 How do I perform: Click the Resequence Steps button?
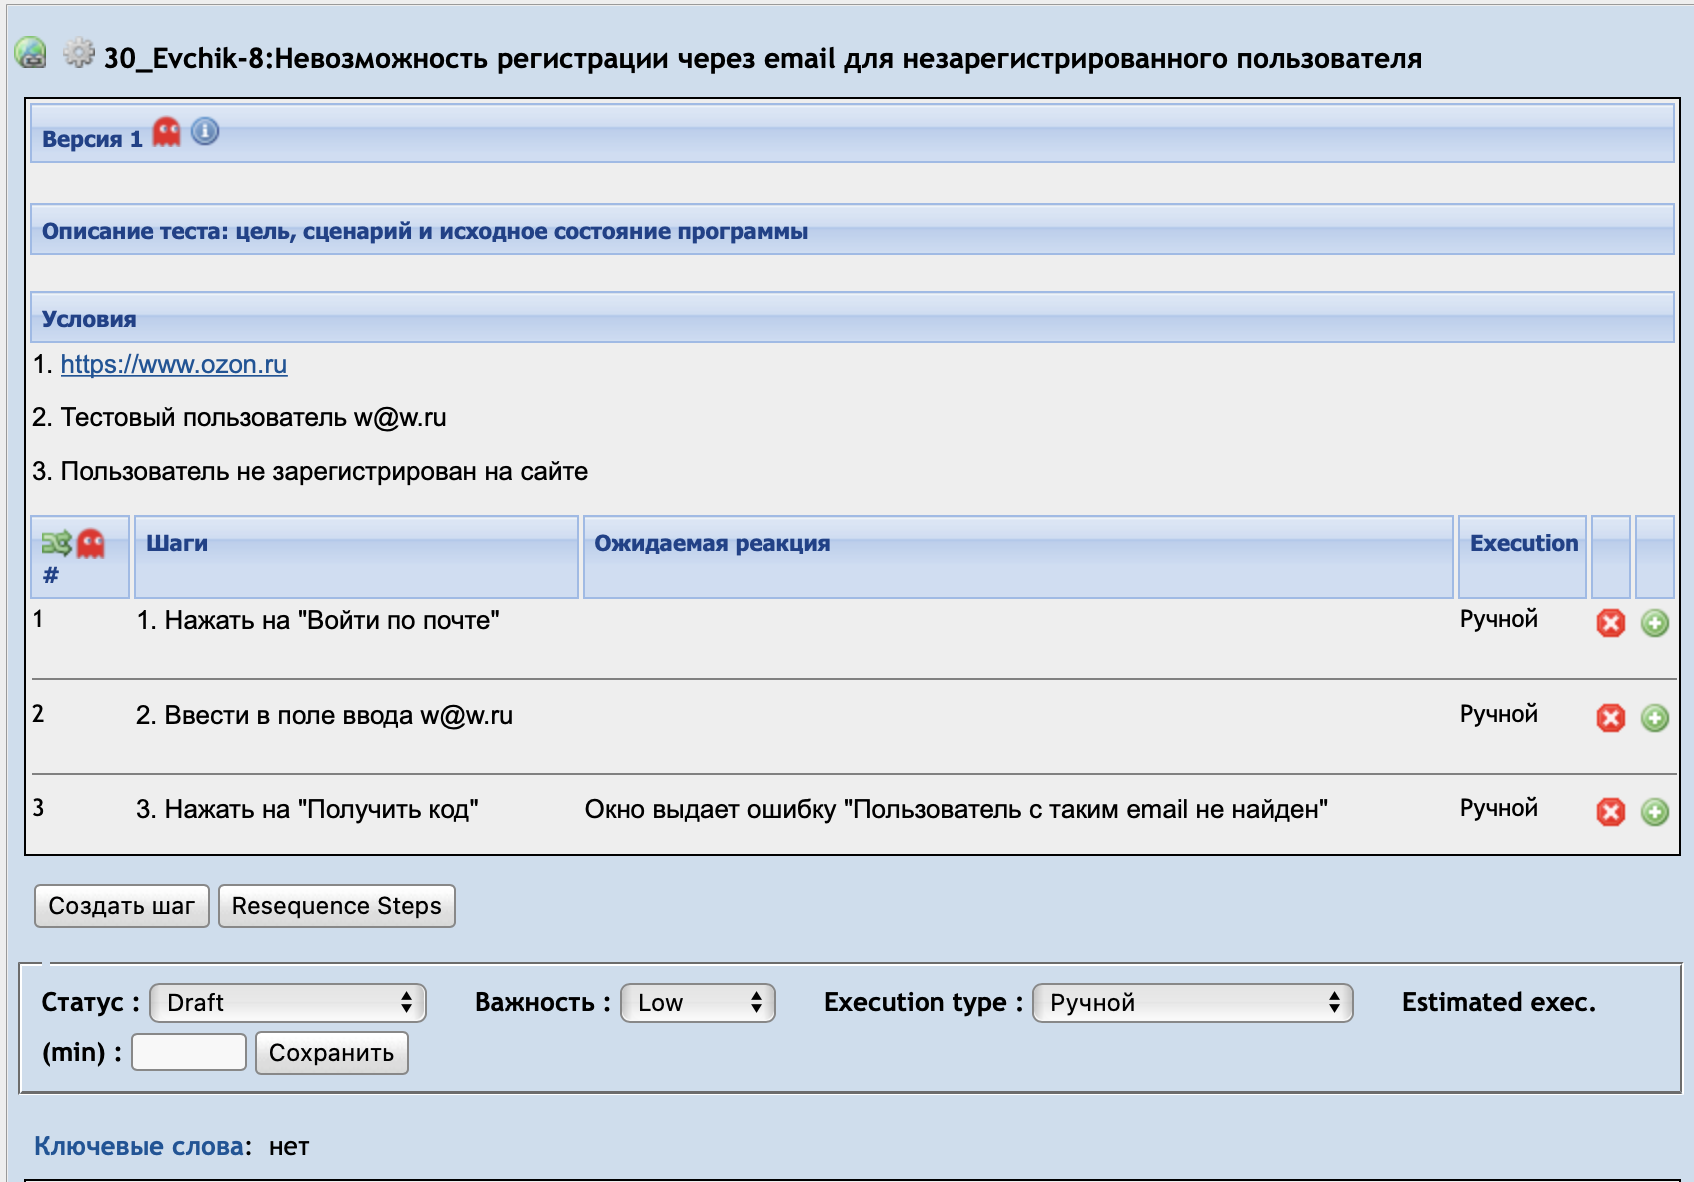coord(337,906)
